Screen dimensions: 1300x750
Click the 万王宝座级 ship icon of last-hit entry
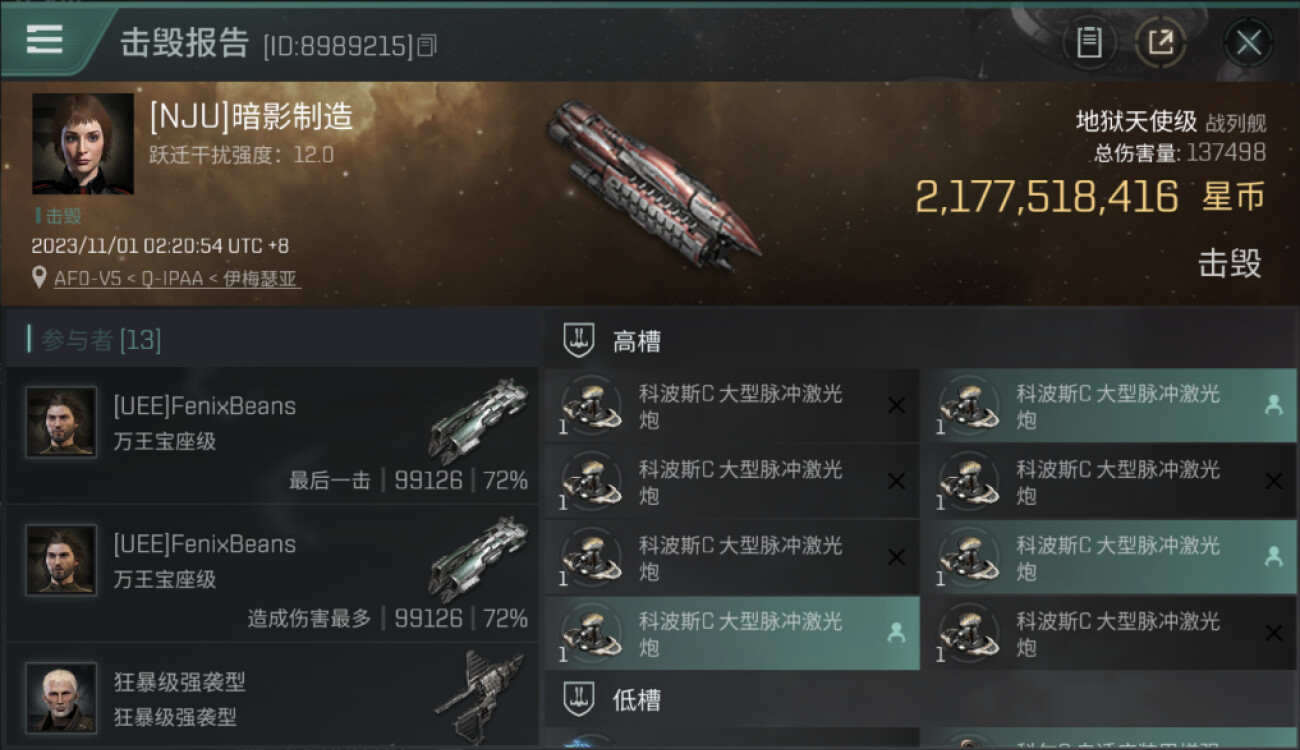[x=479, y=419]
